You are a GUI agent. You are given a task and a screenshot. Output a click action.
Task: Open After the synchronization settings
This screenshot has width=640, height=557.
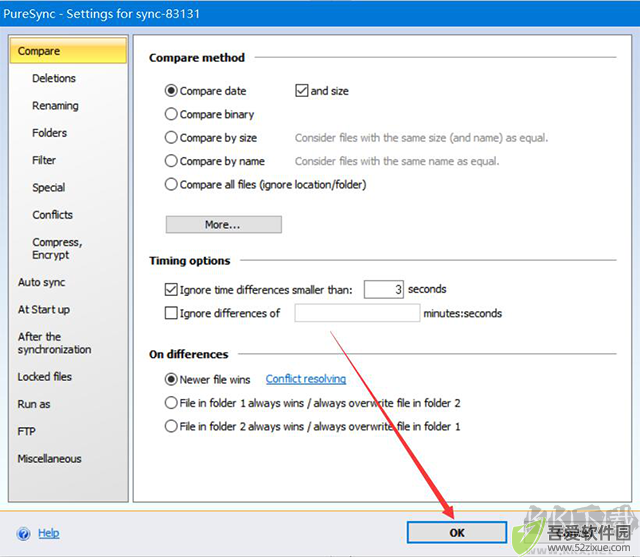pos(54,343)
